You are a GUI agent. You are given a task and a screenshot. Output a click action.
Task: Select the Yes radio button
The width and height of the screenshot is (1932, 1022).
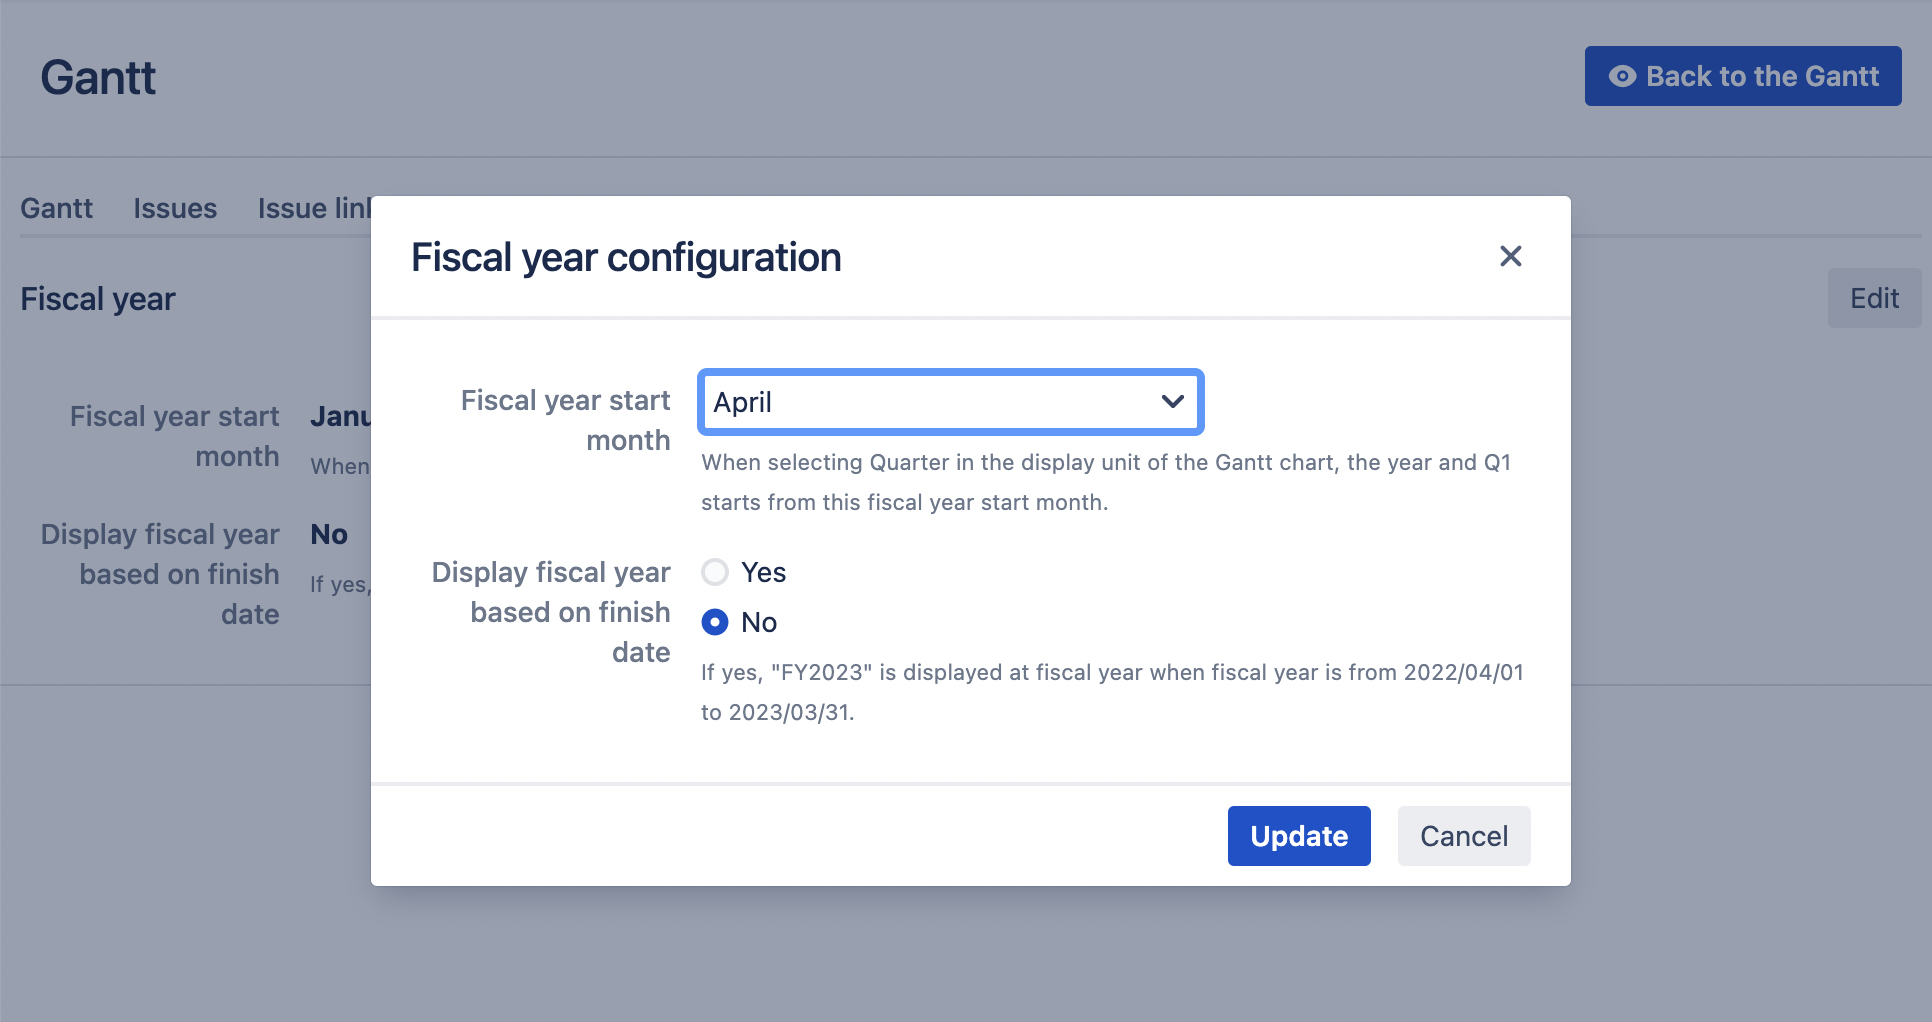pyautogui.click(x=715, y=572)
